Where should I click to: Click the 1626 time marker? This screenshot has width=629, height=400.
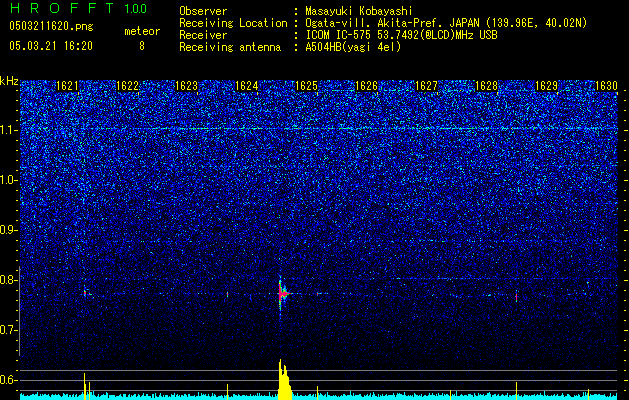tap(367, 86)
